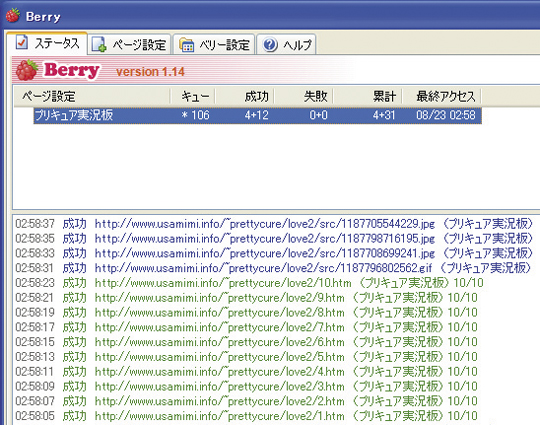This screenshot has width=540, height=425.
Task: Click last access time 08/23 02:58
Action: (446, 115)
